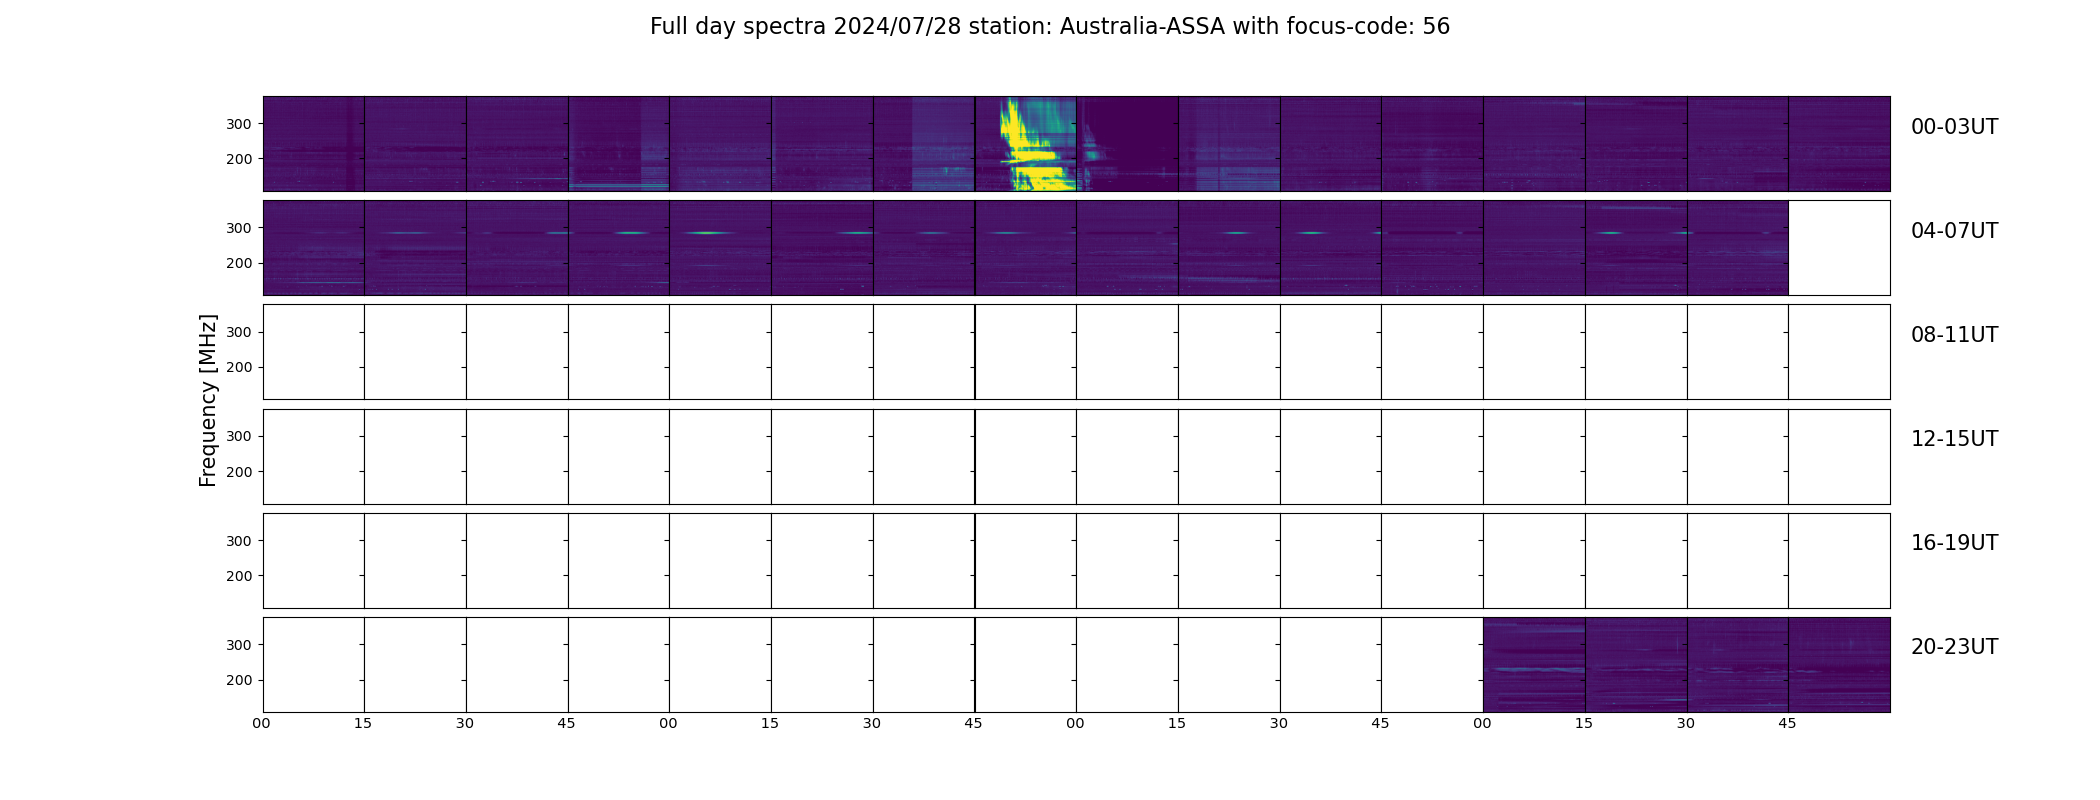Click the first spectrogram segment in 20-23UT row

(1534, 665)
